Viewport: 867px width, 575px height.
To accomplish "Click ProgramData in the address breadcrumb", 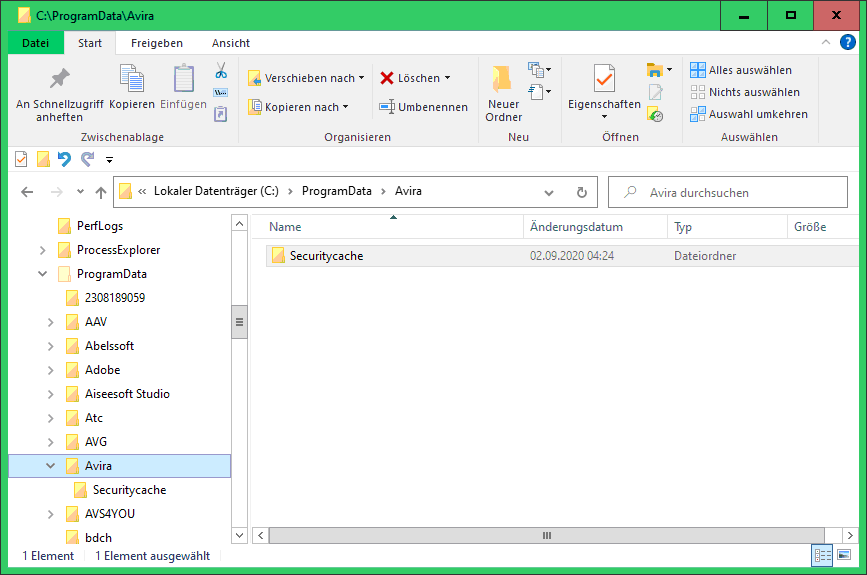I will coord(337,191).
